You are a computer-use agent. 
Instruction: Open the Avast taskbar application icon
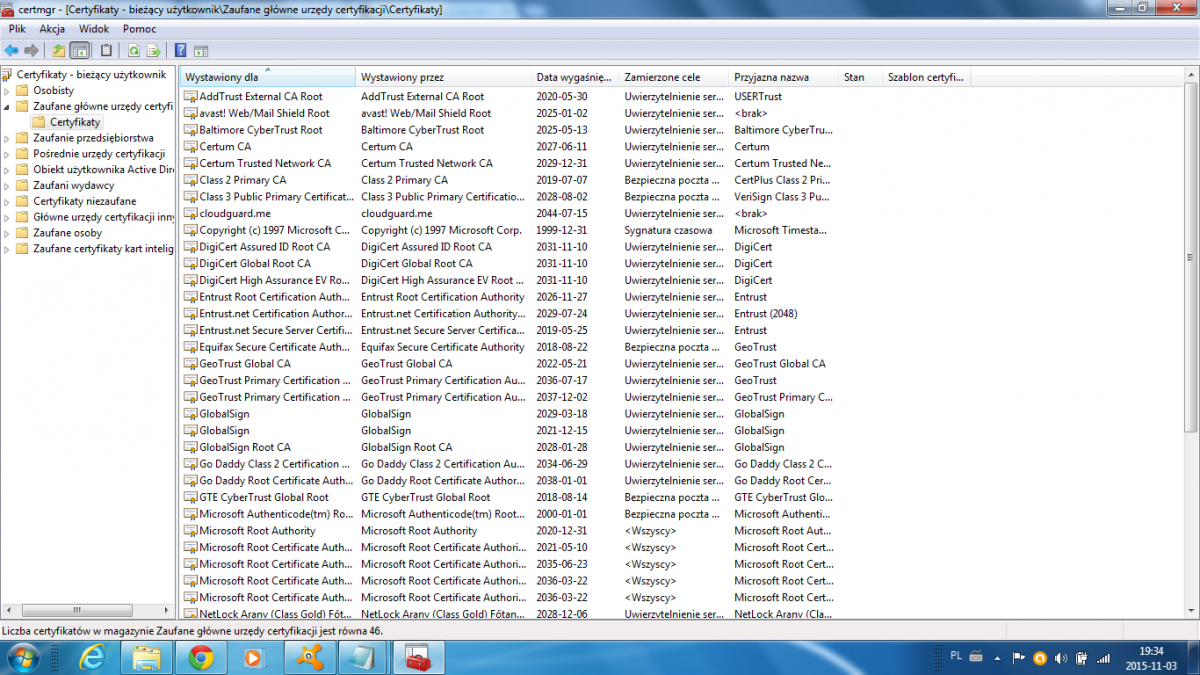309,657
